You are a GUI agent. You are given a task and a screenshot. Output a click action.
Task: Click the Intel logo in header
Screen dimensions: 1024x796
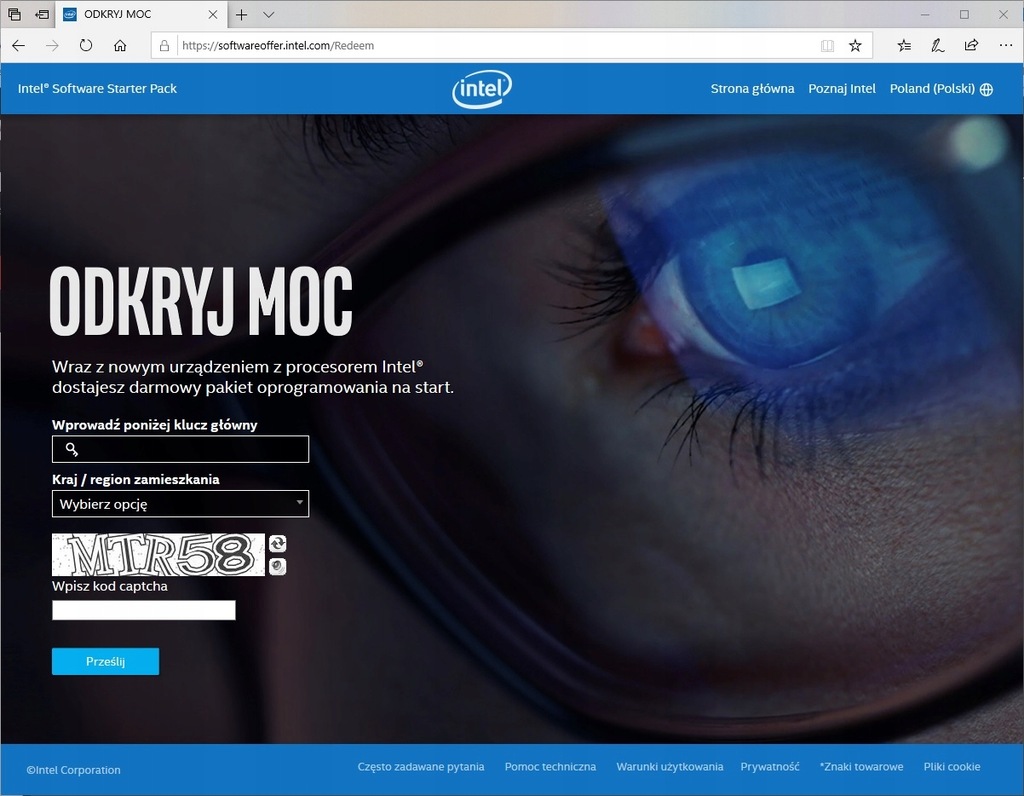point(482,89)
